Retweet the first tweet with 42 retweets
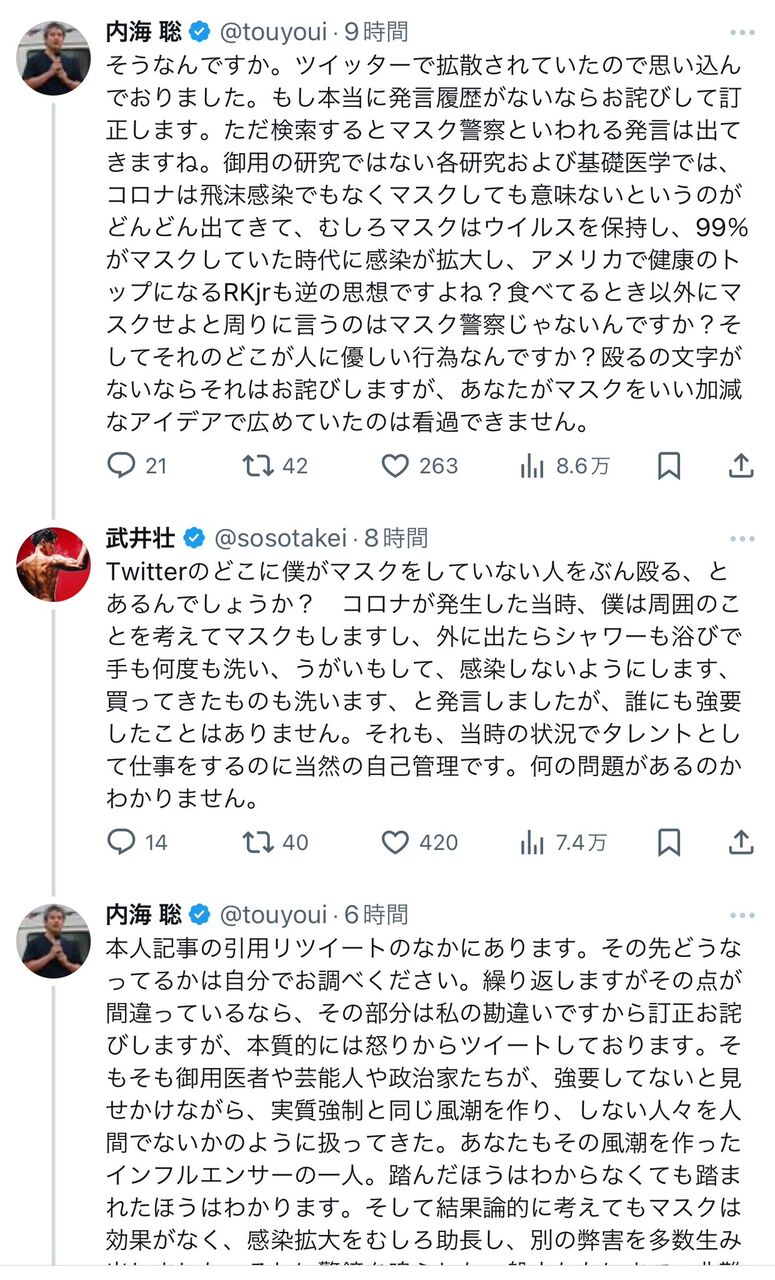The width and height of the screenshot is (775, 1280). point(259,465)
